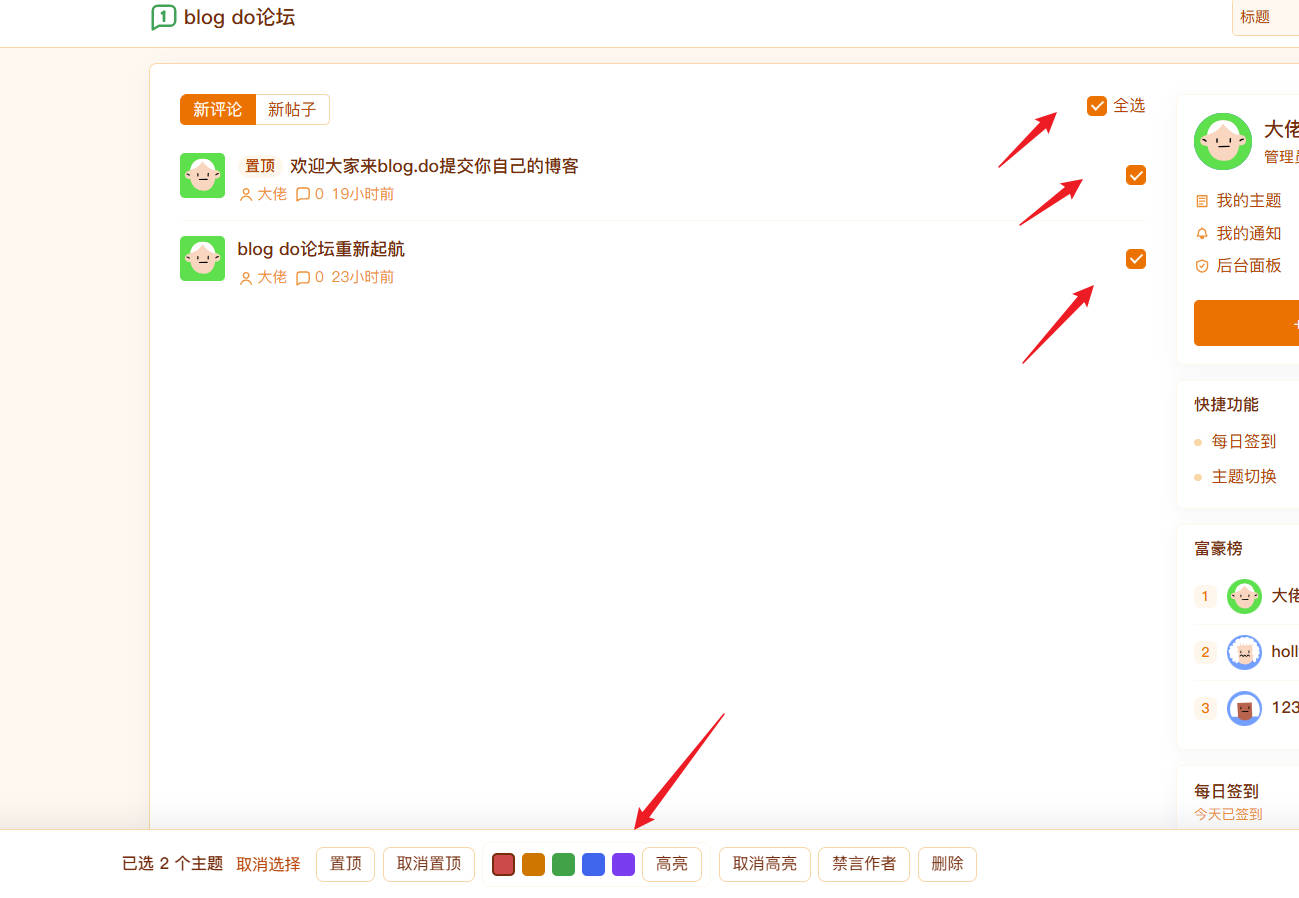Click the 23小时前 timestamp
The width and height of the screenshot is (1299, 898).
point(363,277)
